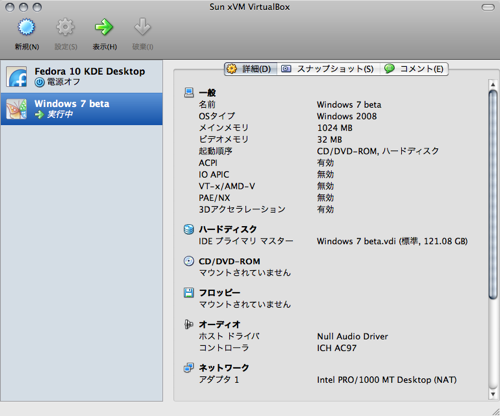
Task: Click Intel PRO/1000 MT Desktop (NAT) value
Action: tap(387, 380)
